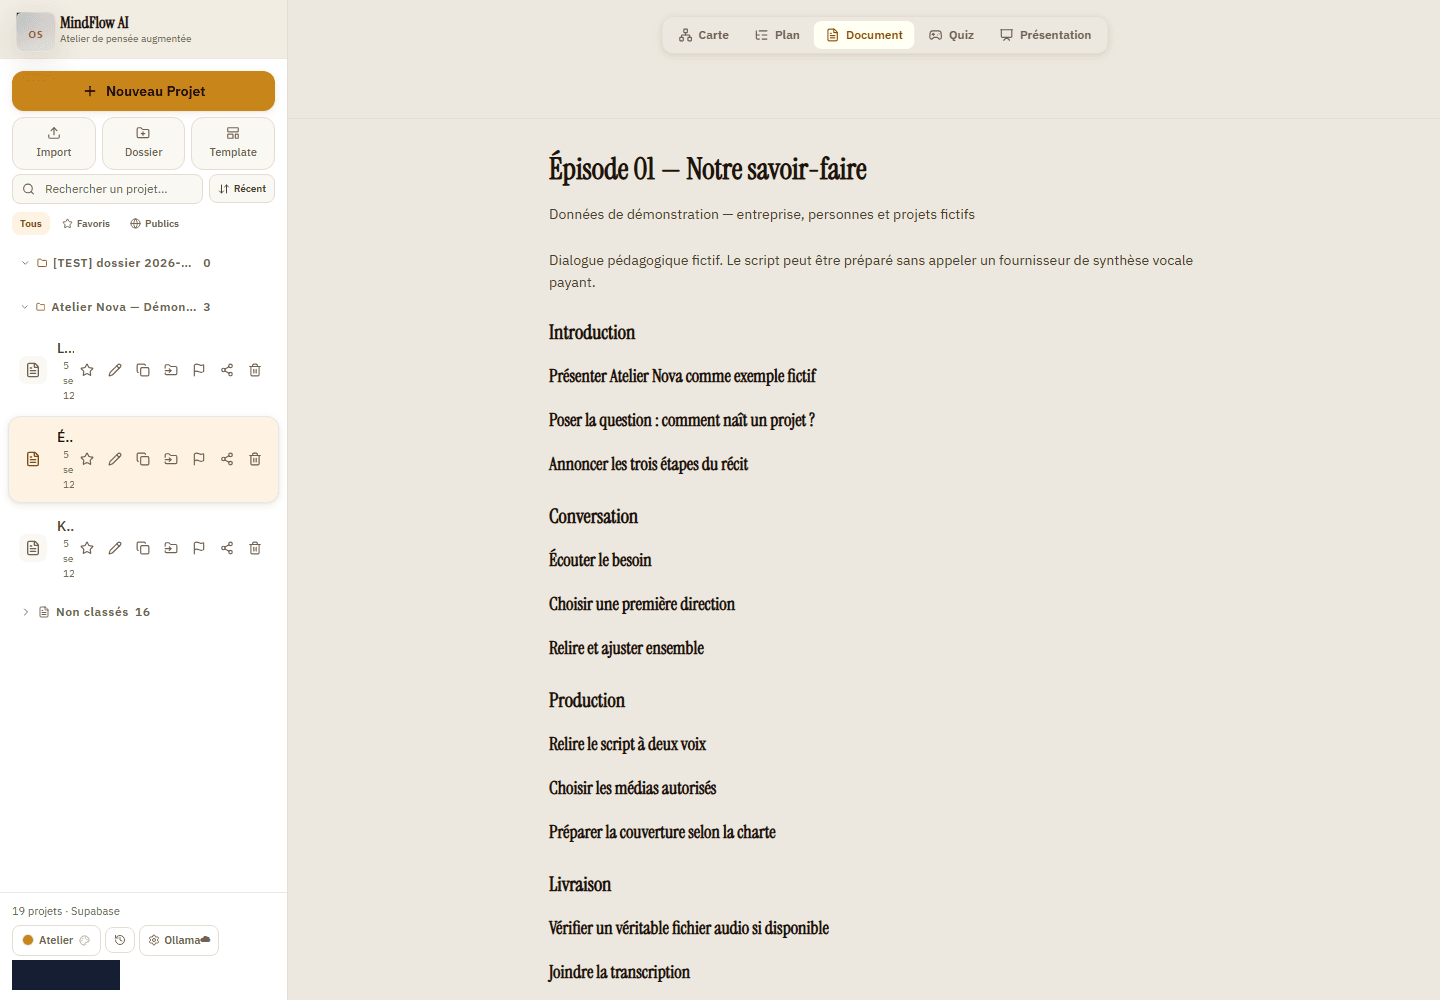The width and height of the screenshot is (1440, 1000).
Task: Filter the list by Publics
Action: [154, 224]
